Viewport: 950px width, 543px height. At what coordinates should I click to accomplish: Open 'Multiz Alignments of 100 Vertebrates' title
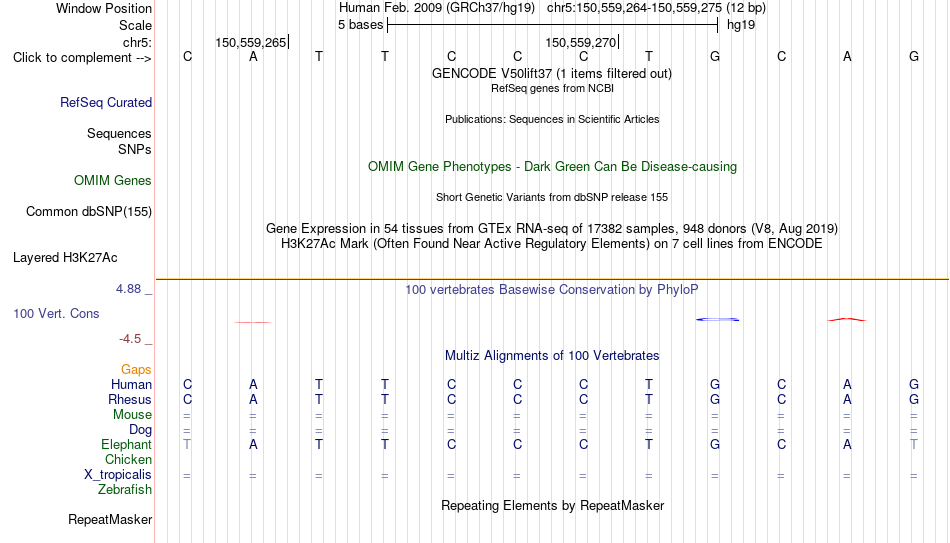click(x=552, y=356)
